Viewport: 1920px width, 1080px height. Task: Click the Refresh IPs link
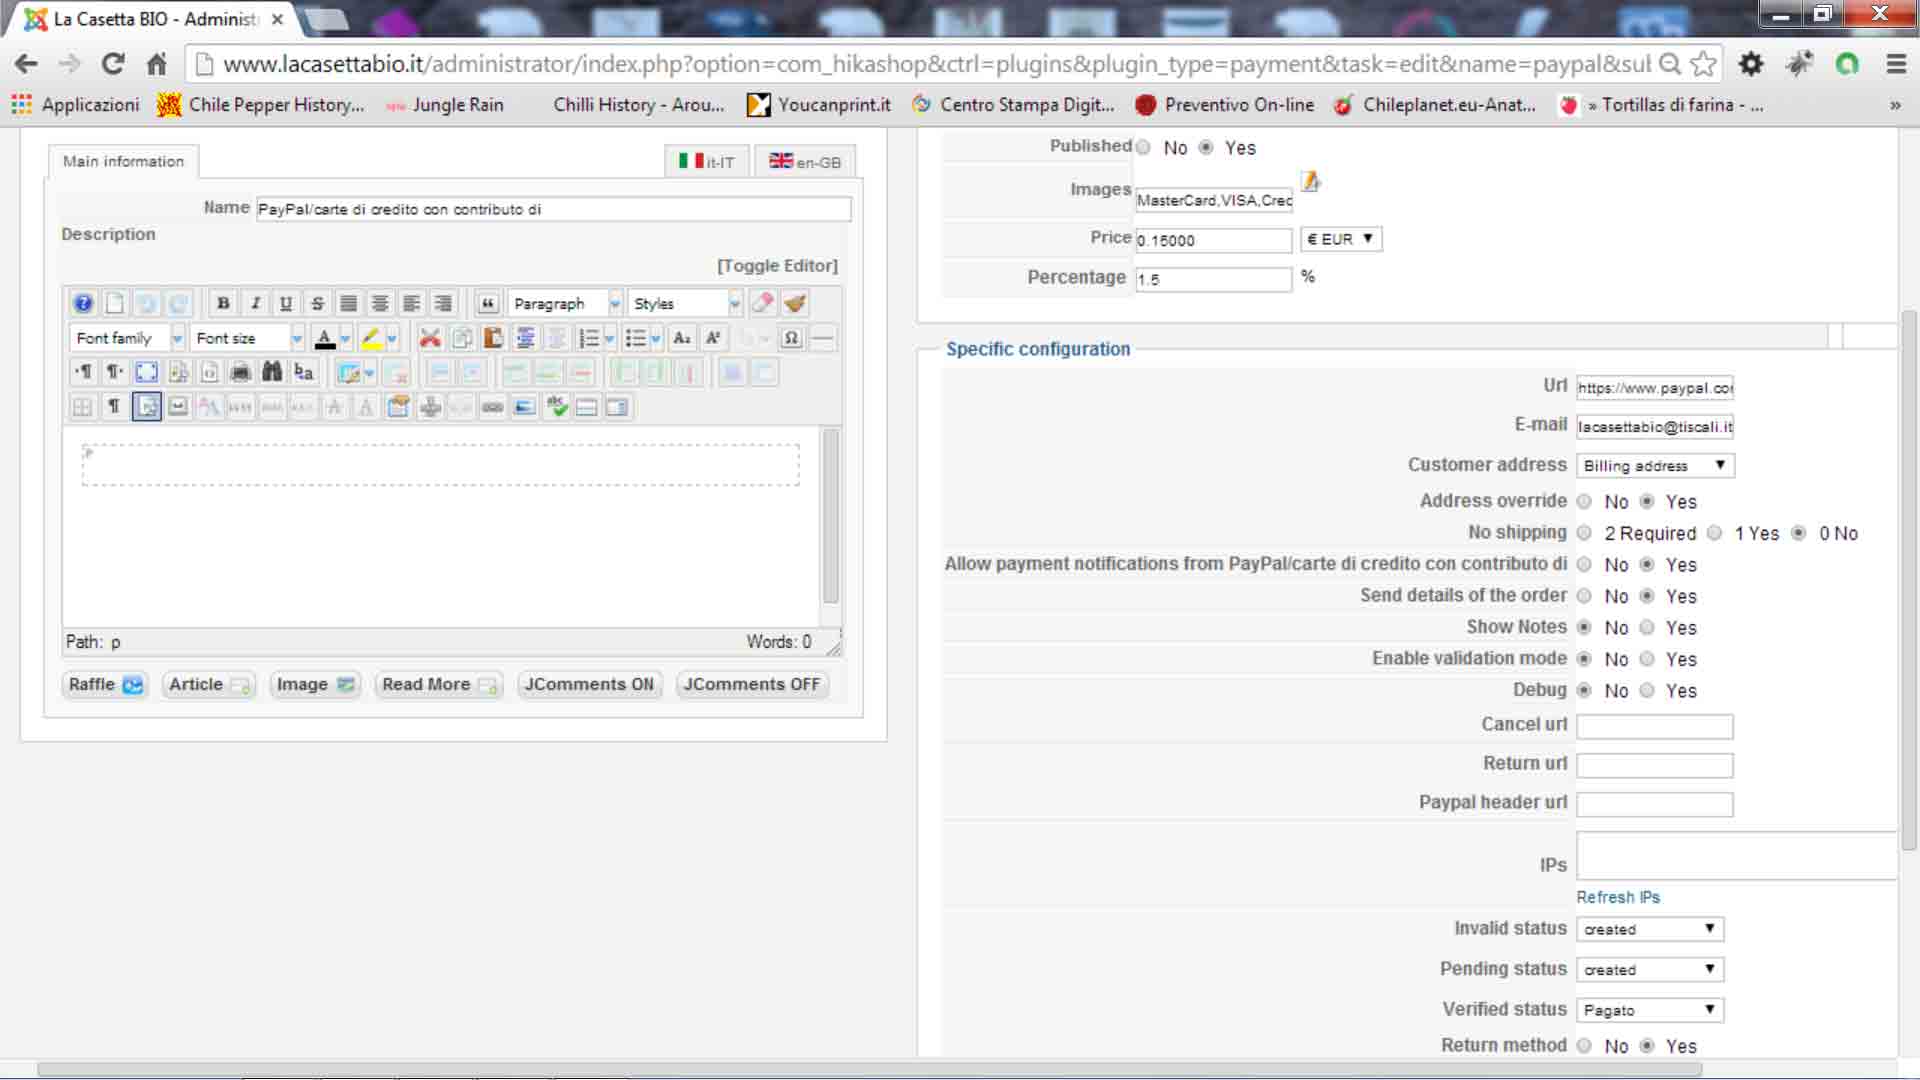pyautogui.click(x=1617, y=897)
